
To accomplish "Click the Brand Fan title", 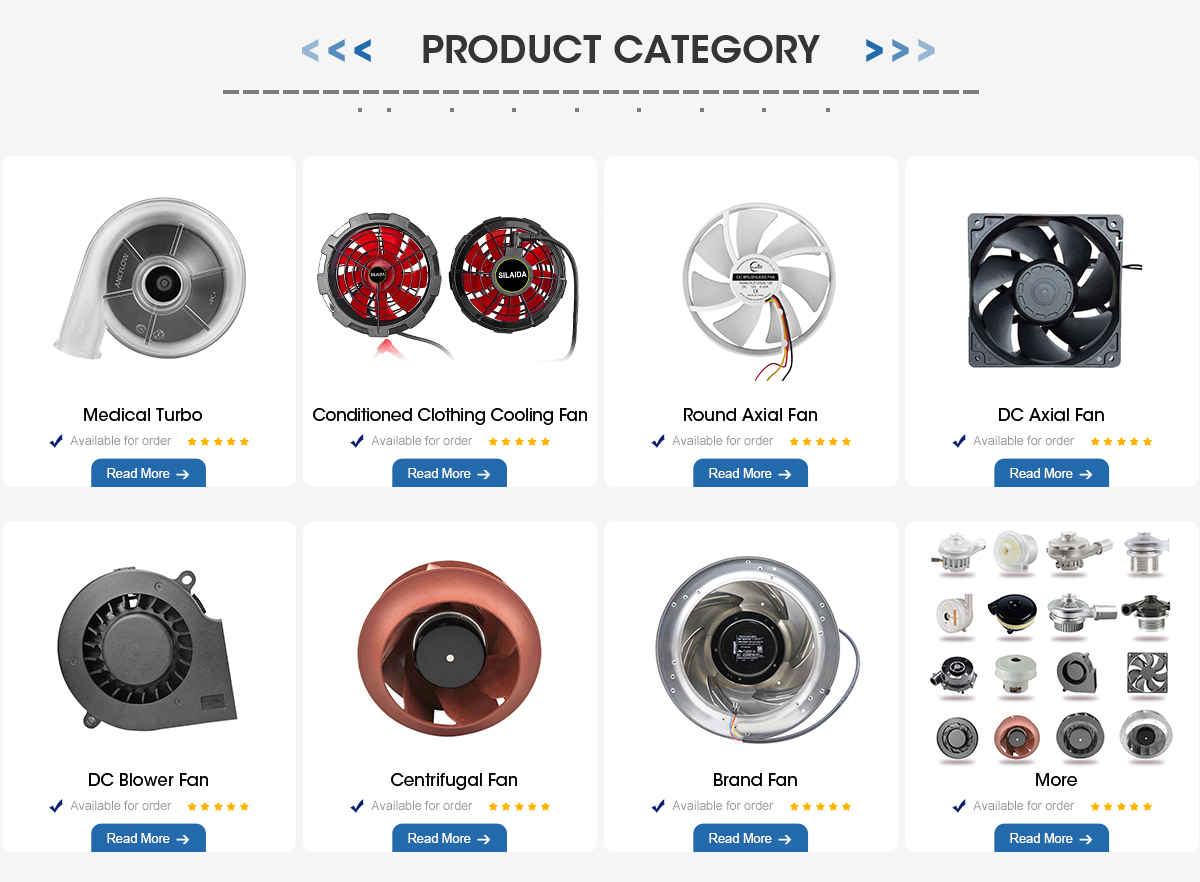I will coord(755,780).
